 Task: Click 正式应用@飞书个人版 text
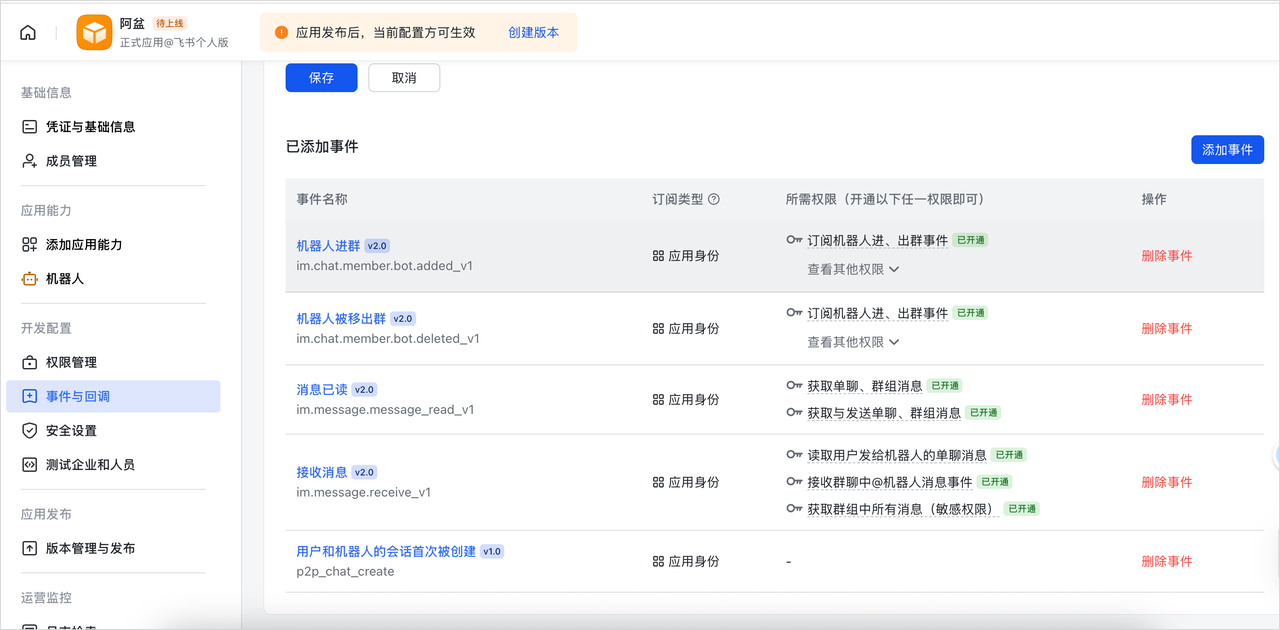(174, 43)
